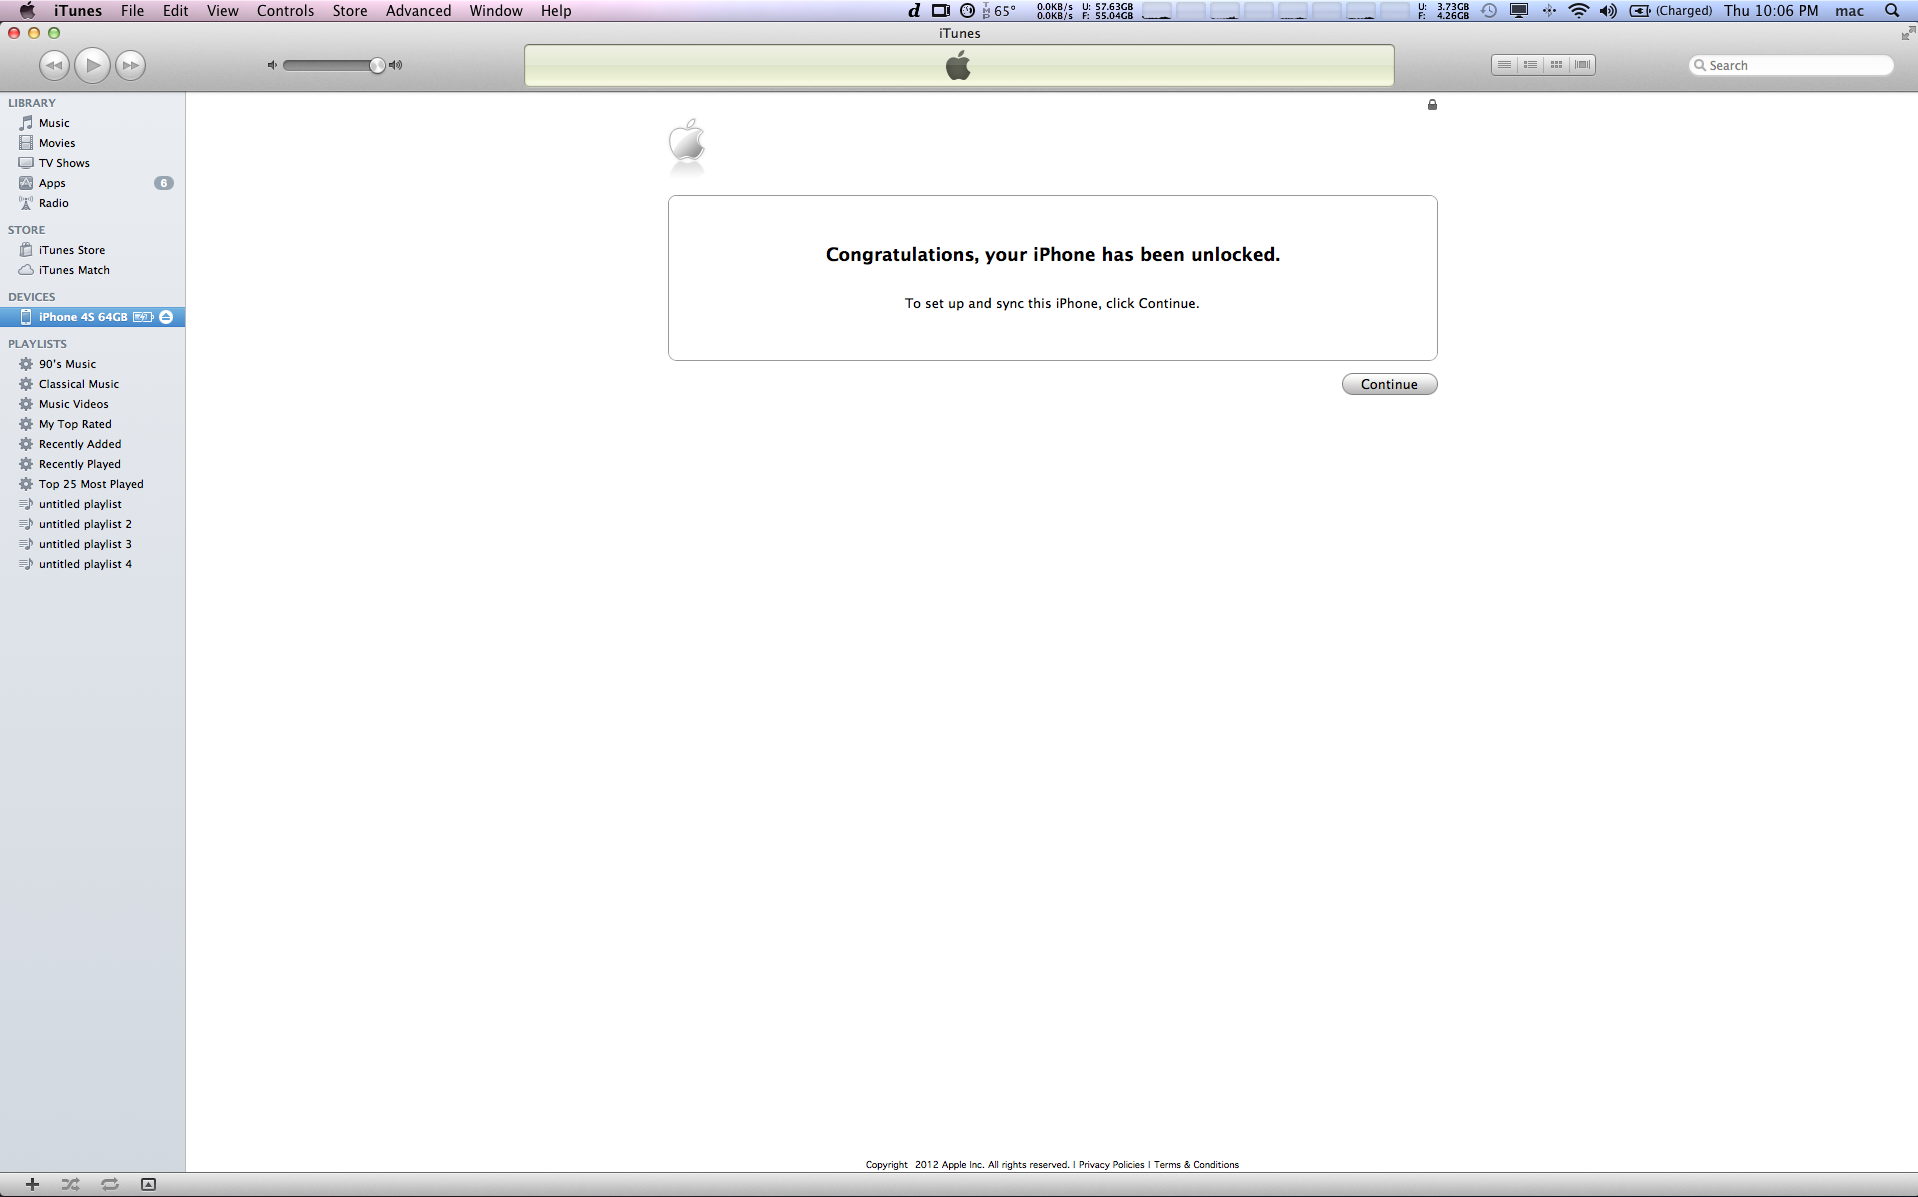Open the Time Machine menu bar icon
This screenshot has height=1197, width=1918.
pyautogui.click(x=1489, y=11)
